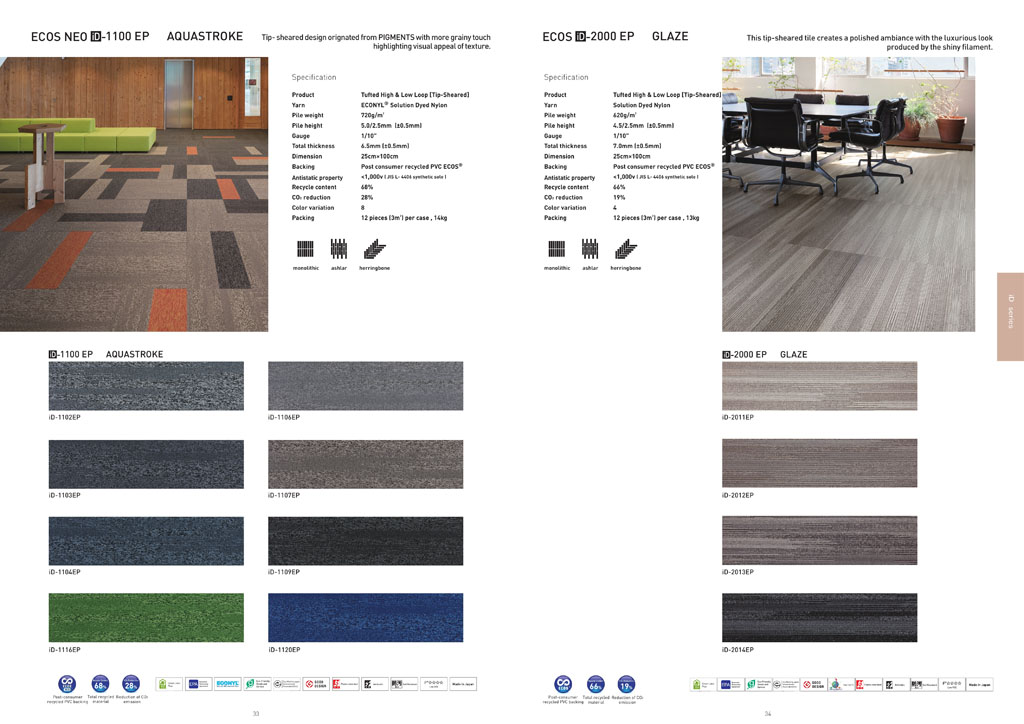1024x724 pixels.
Task: Click the EPA logo on the Aquastroke page
Action: (199, 684)
